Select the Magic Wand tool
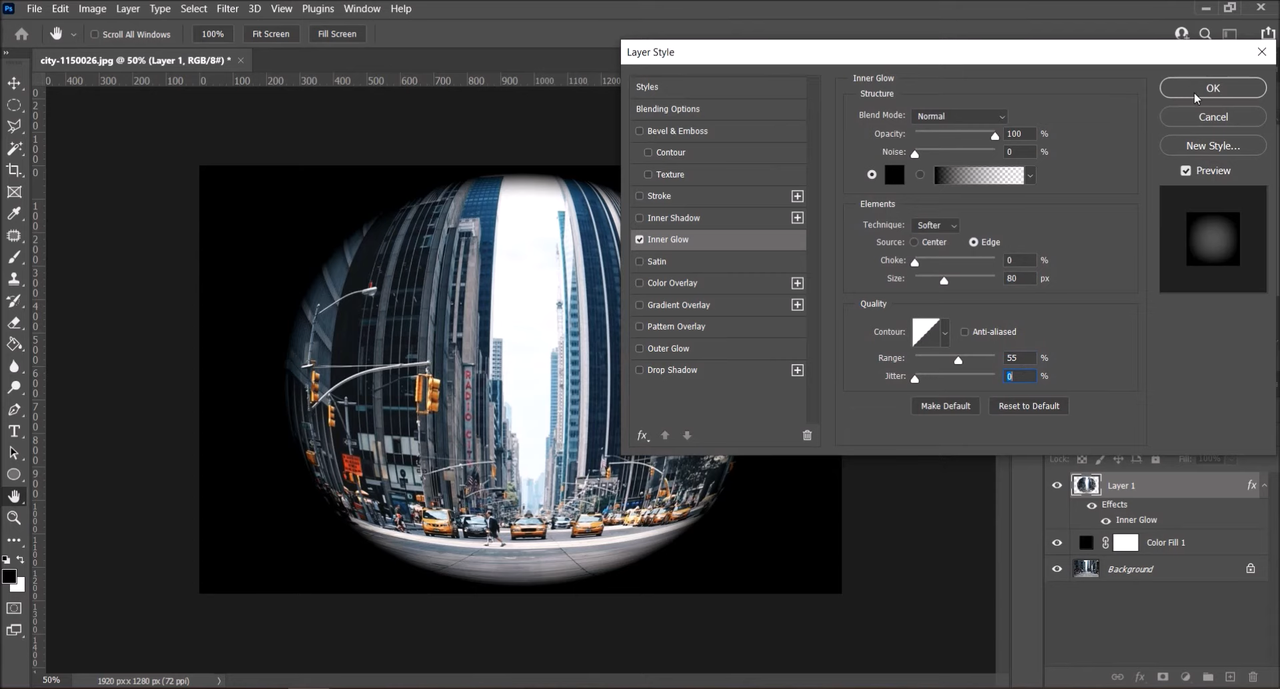The image size is (1280, 689). tap(14, 149)
